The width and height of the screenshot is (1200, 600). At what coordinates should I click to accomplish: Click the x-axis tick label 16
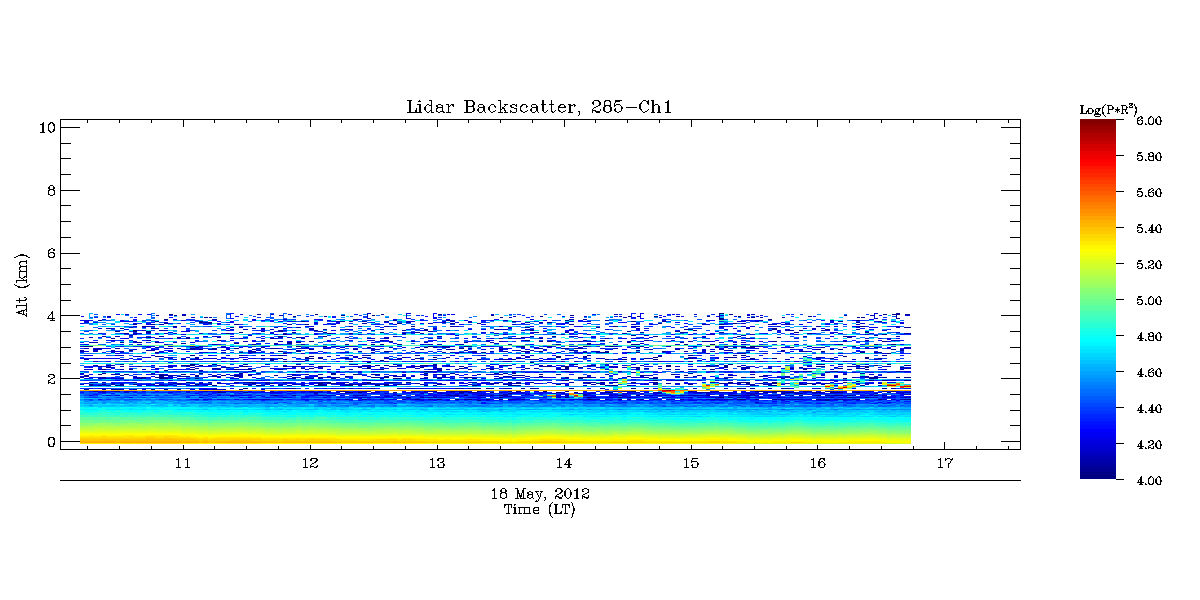[817, 464]
